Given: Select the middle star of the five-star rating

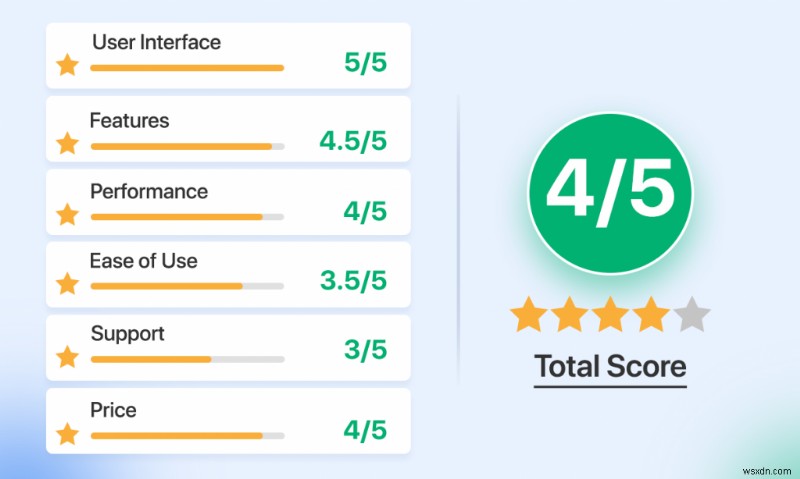Looking at the screenshot, I should point(610,316).
